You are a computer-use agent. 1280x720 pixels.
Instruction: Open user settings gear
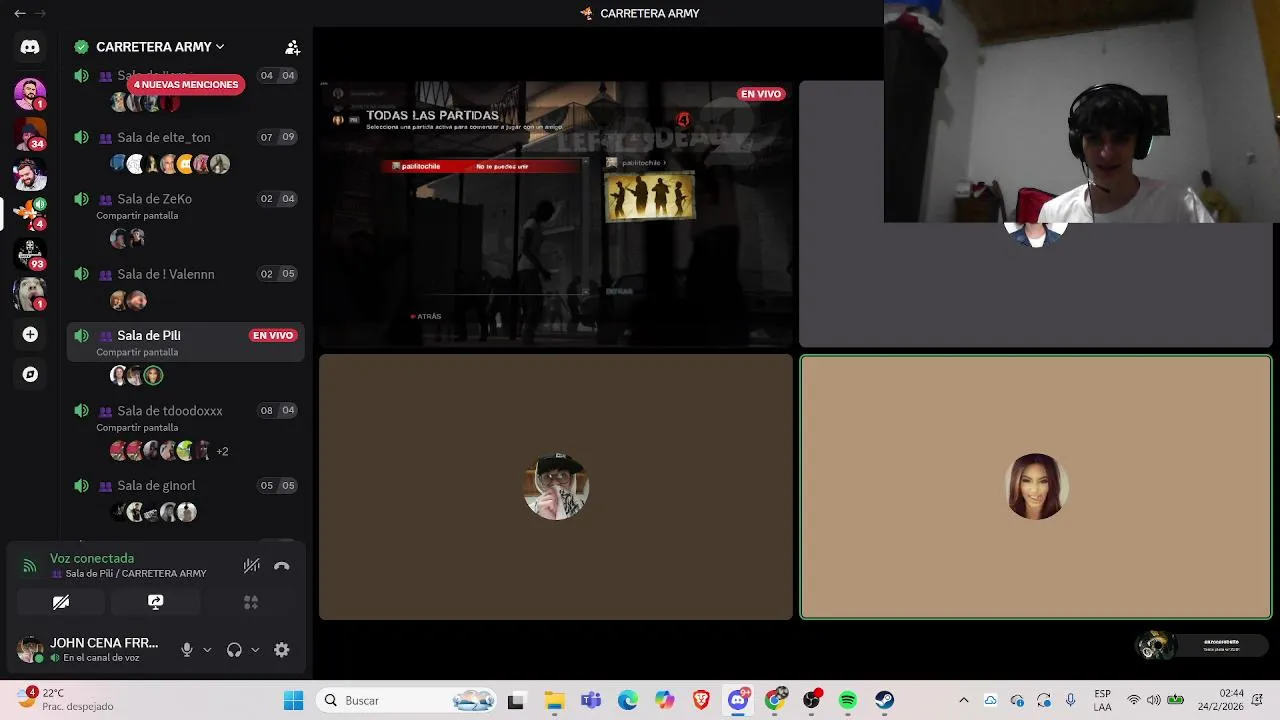282,650
